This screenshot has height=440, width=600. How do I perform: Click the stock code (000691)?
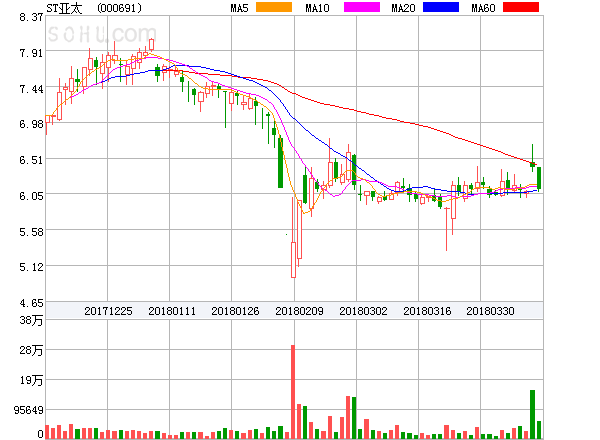pos(119,8)
